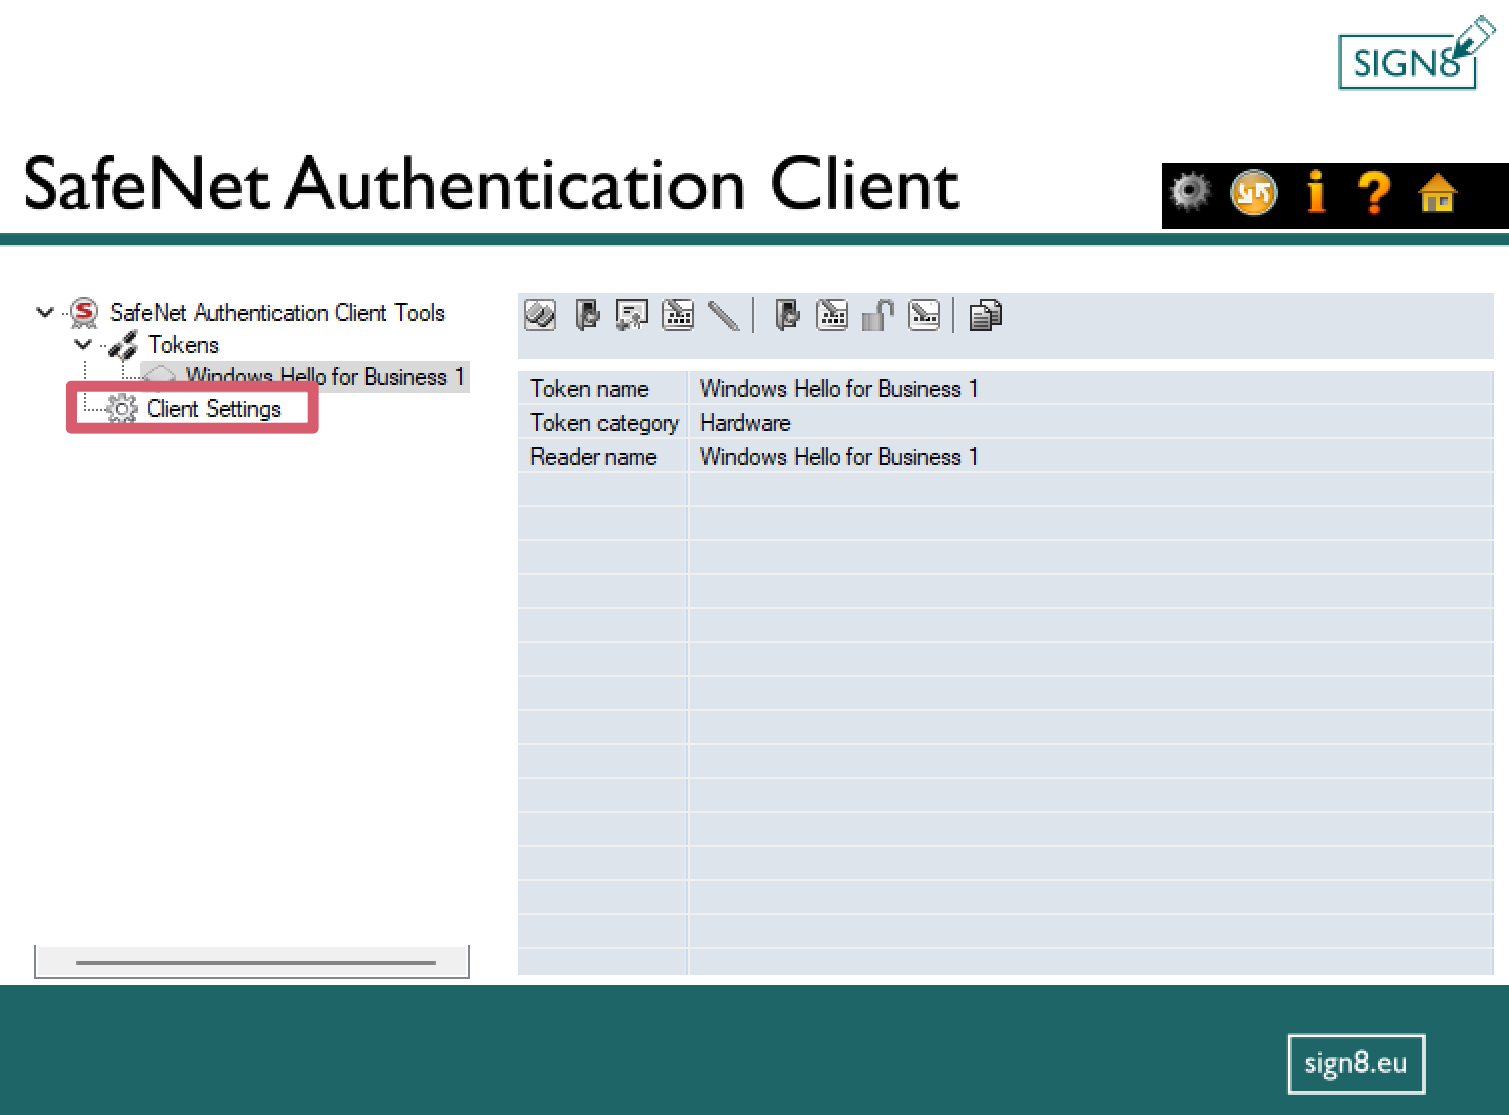Click the 'Token category' label cell
1509x1115 pixels.
603,423
